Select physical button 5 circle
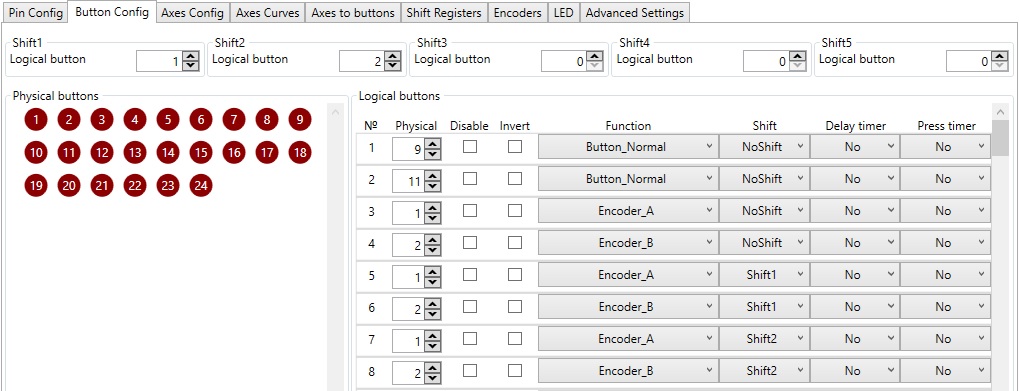This screenshot has height=391, width=1019. click(x=168, y=120)
